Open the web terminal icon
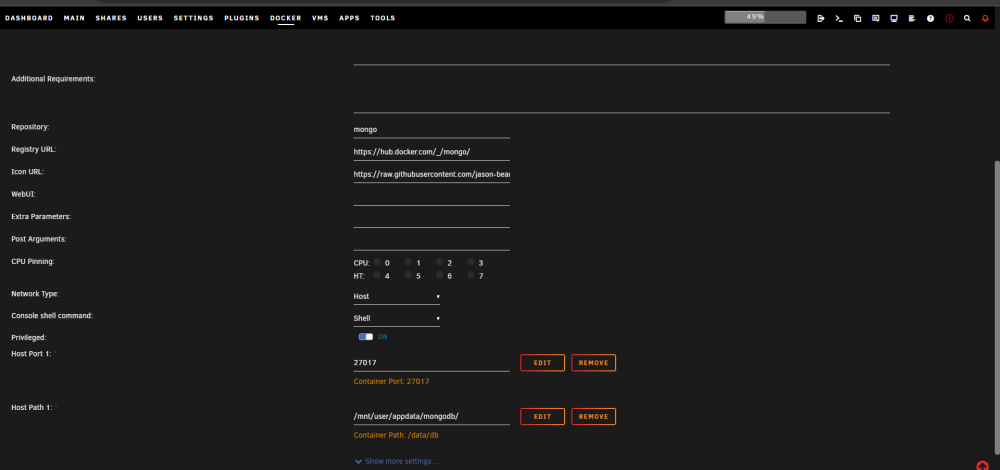The image size is (1000, 470). [839, 18]
